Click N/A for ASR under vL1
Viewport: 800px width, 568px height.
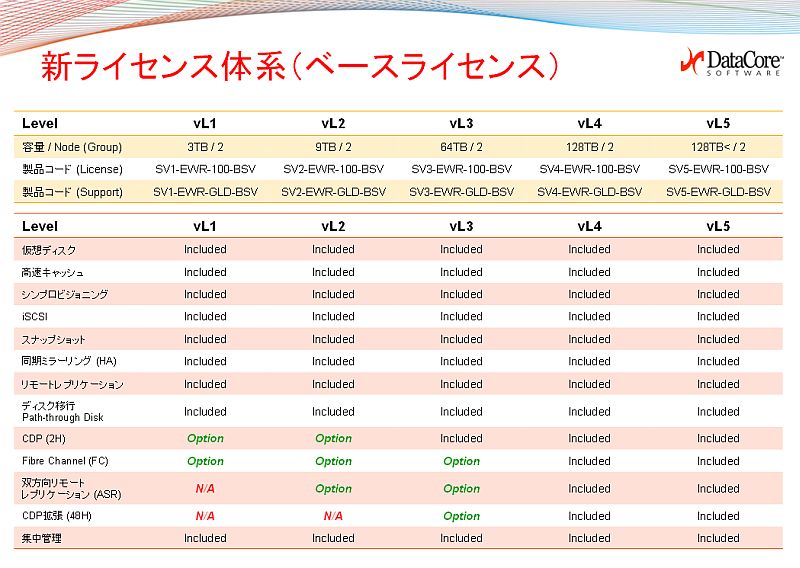[205, 489]
